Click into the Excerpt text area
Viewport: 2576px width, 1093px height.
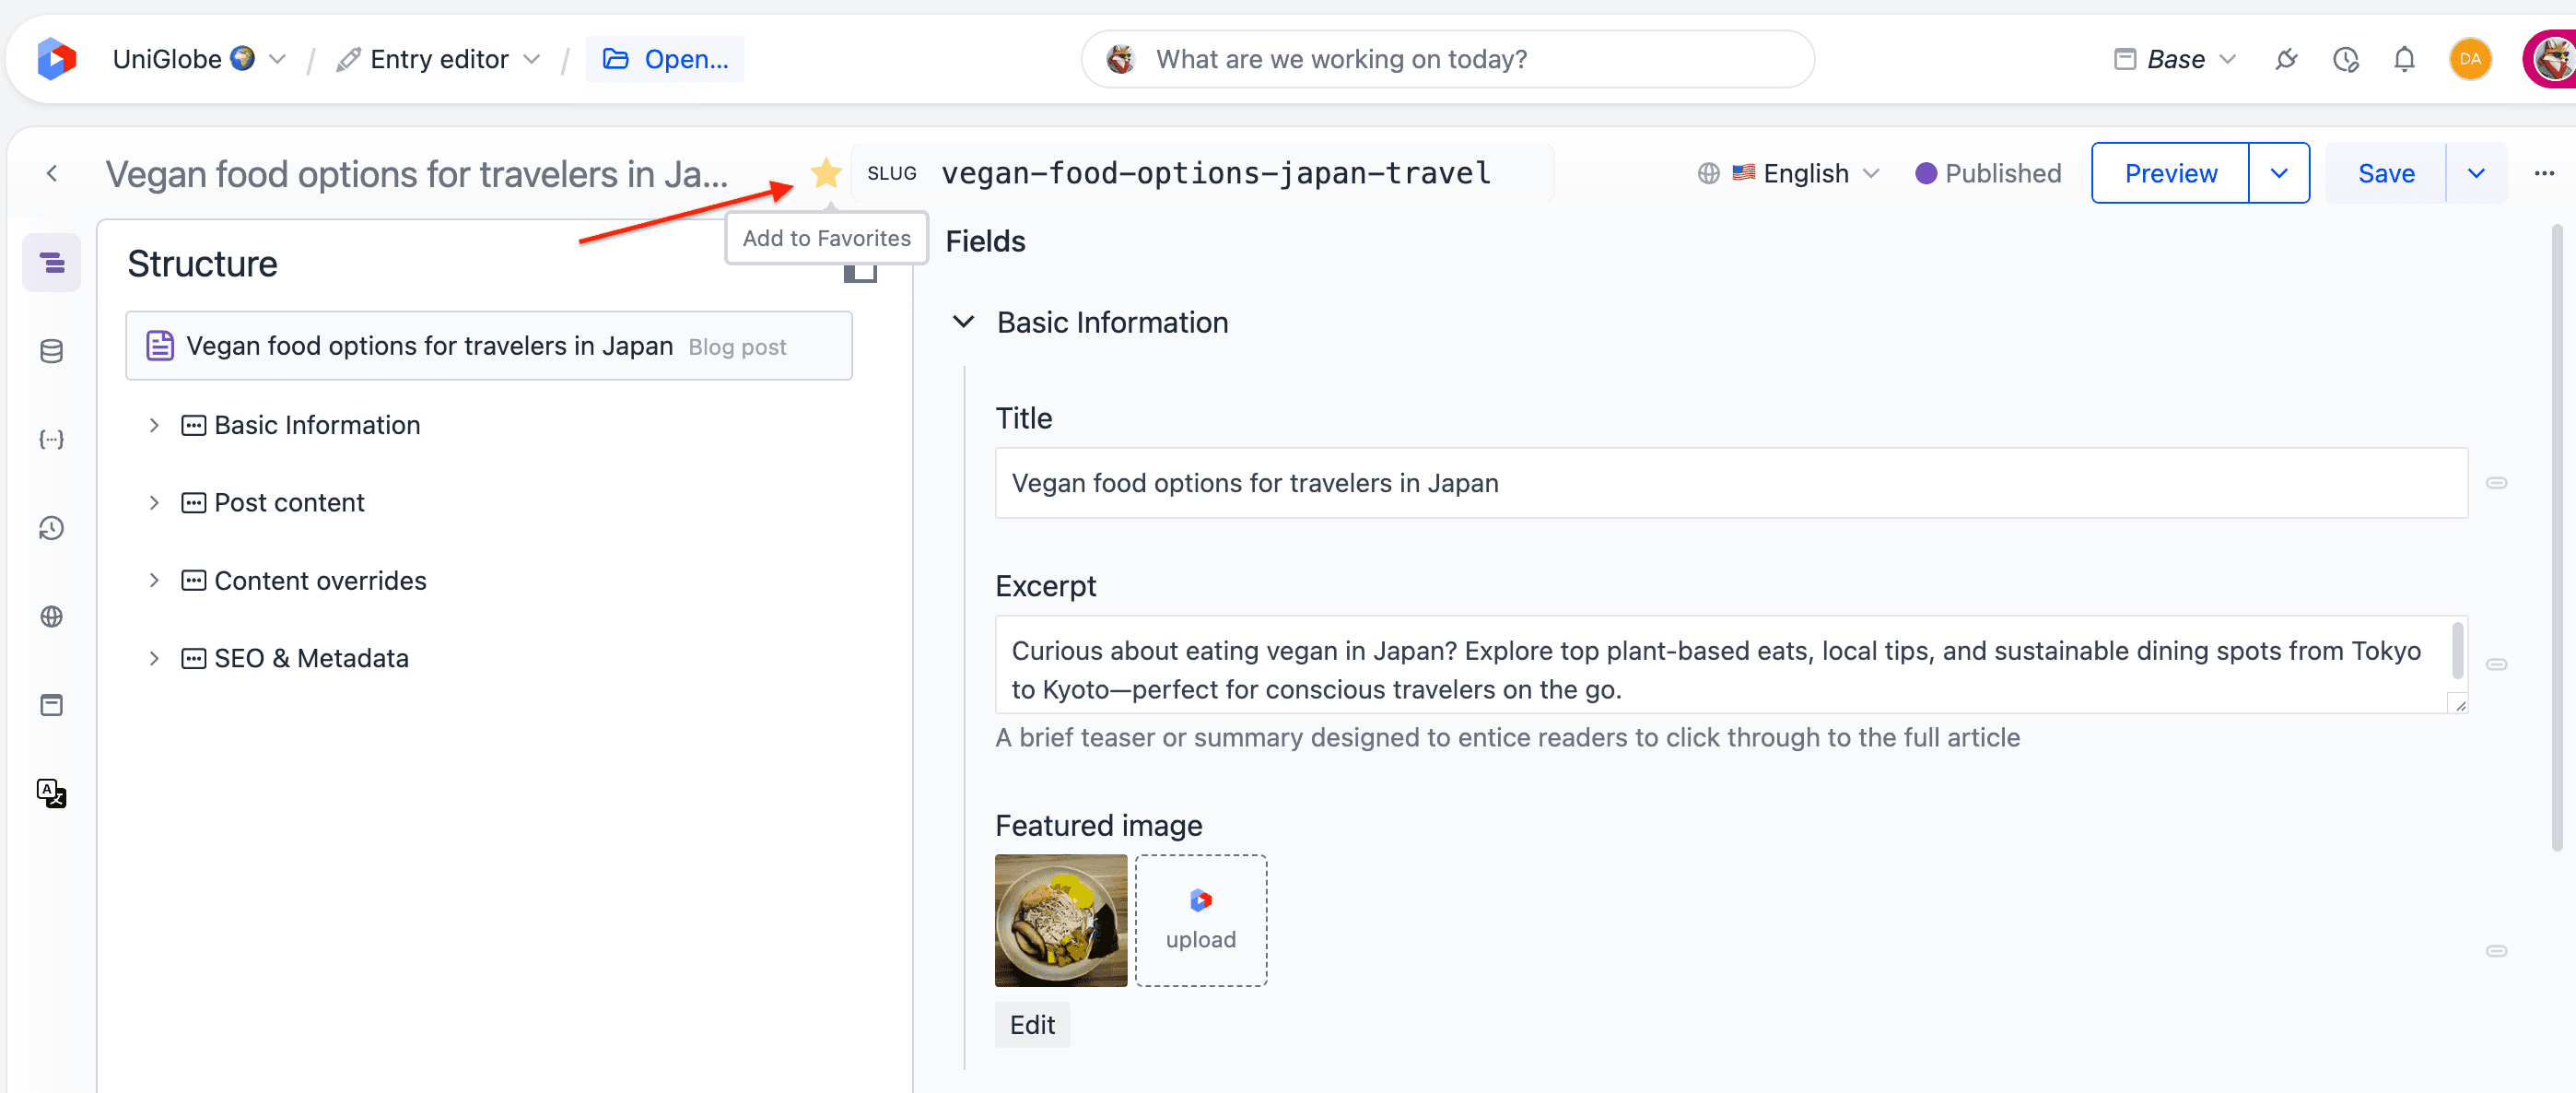[x=1731, y=665]
